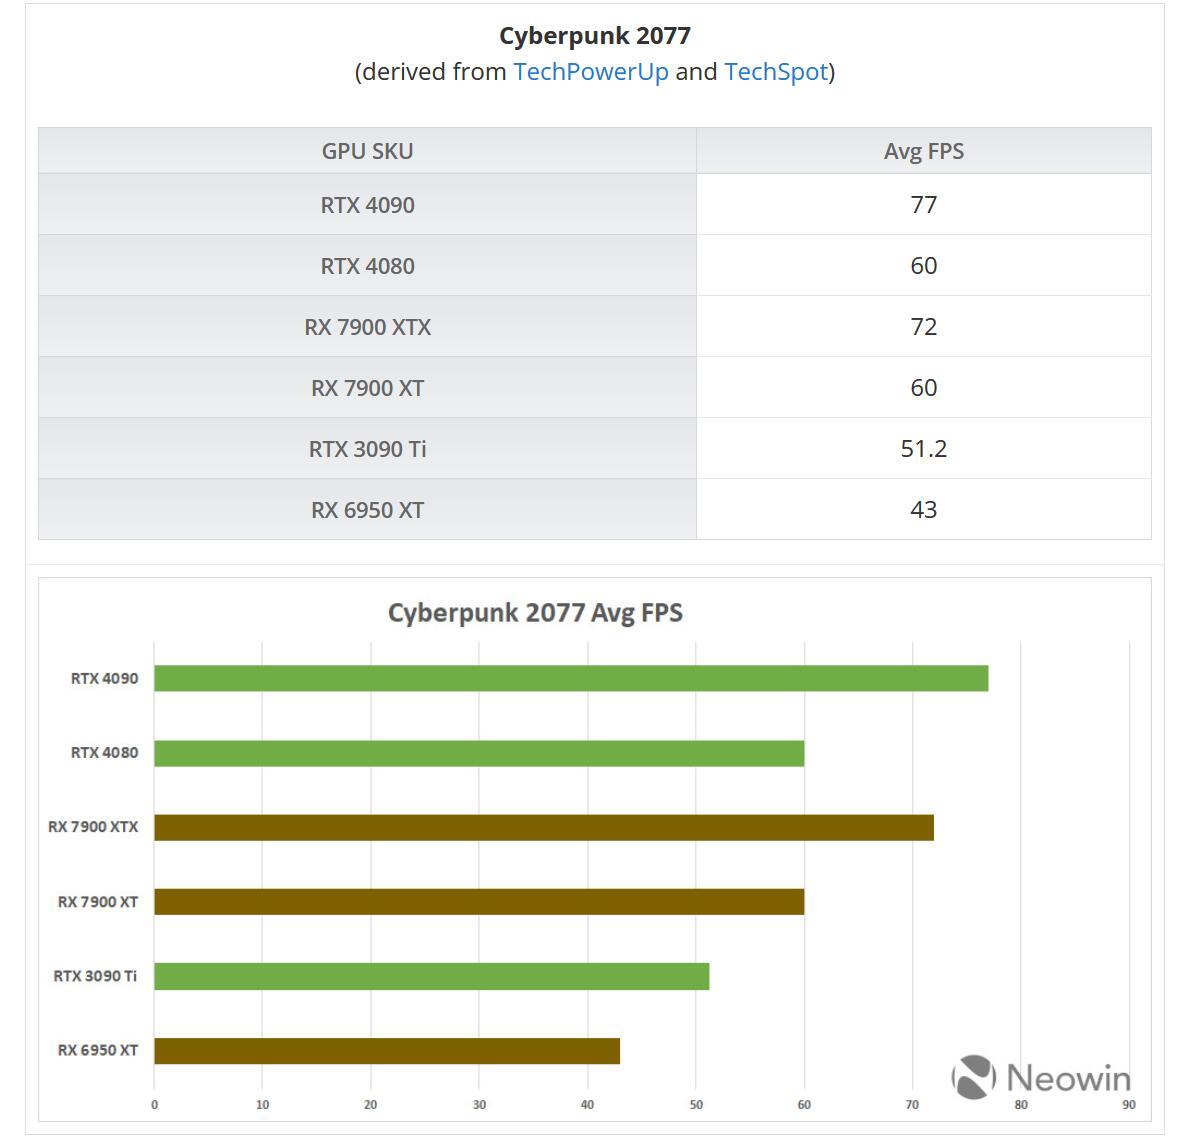Screen dimensions: 1183x1145
Task: Click the "RTX 4090" chart axis label
Action: (105, 678)
